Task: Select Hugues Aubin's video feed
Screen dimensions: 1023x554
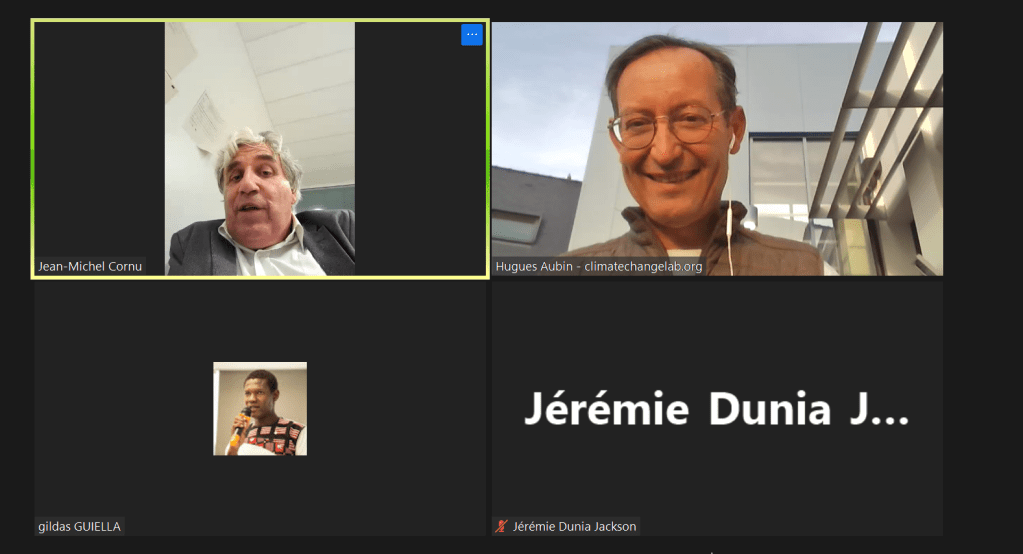Action: click(x=716, y=148)
